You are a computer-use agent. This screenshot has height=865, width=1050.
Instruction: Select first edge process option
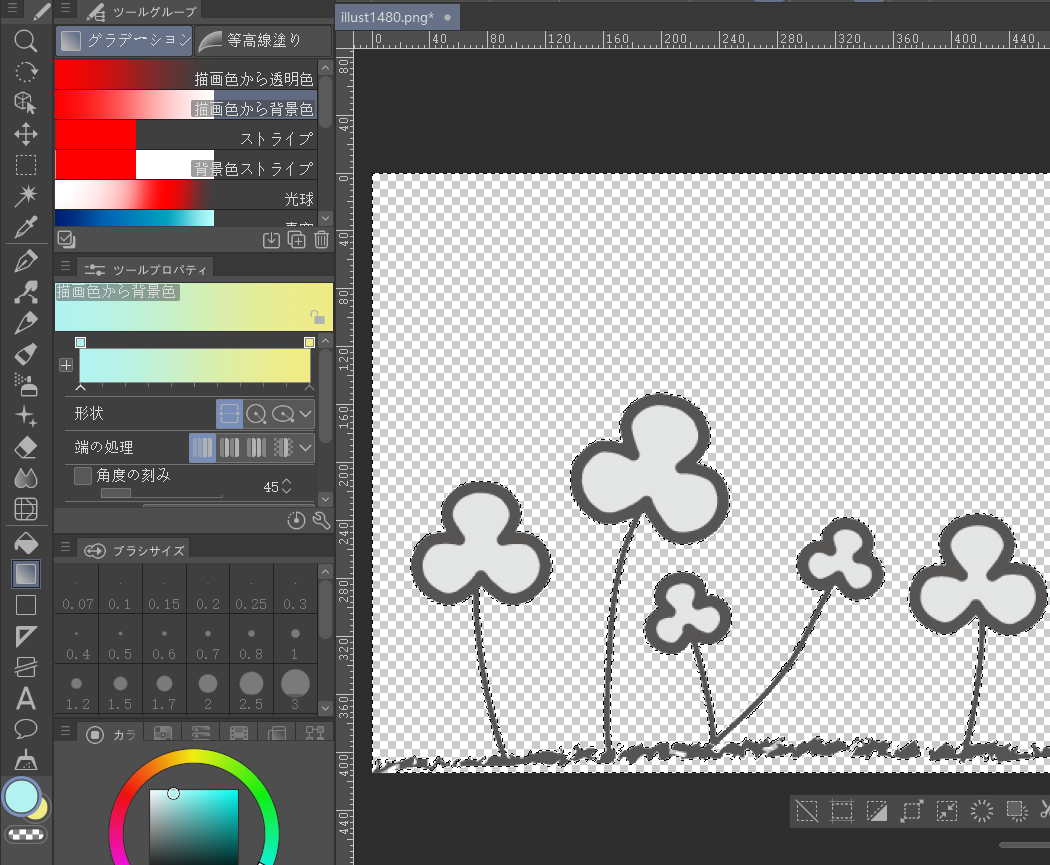[202, 447]
